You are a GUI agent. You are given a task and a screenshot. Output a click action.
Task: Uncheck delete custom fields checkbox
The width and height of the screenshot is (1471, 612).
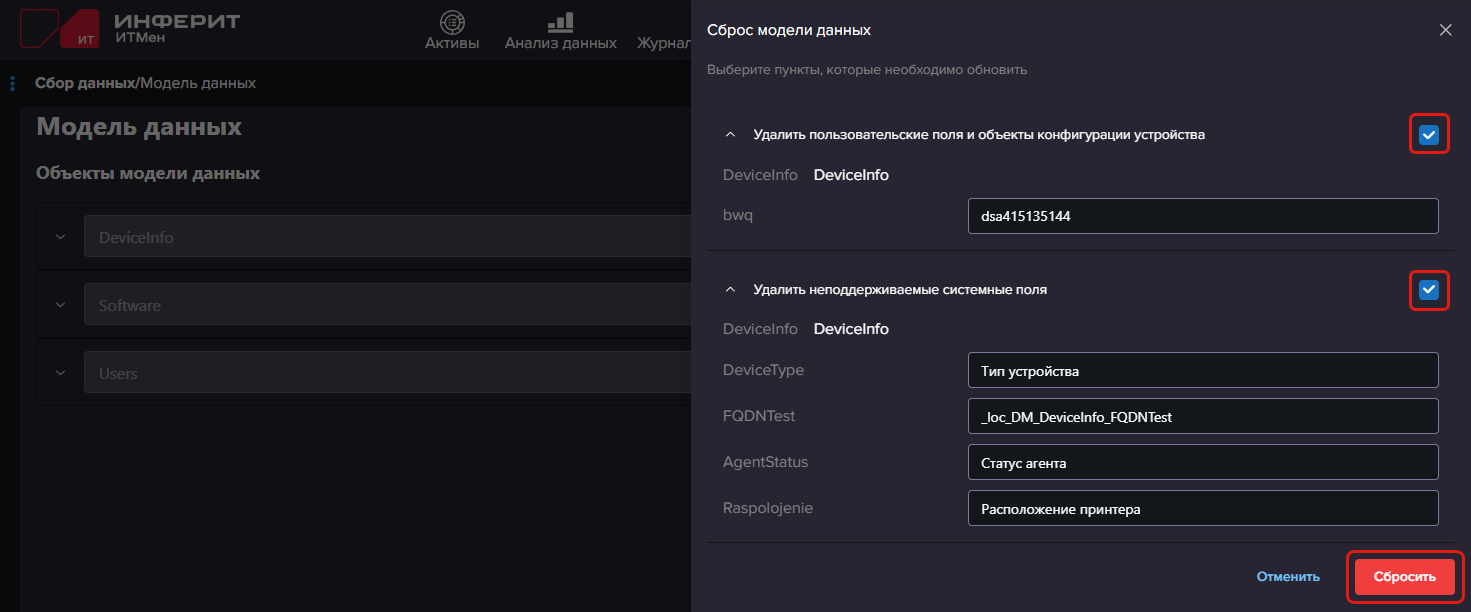[x=1429, y=135]
